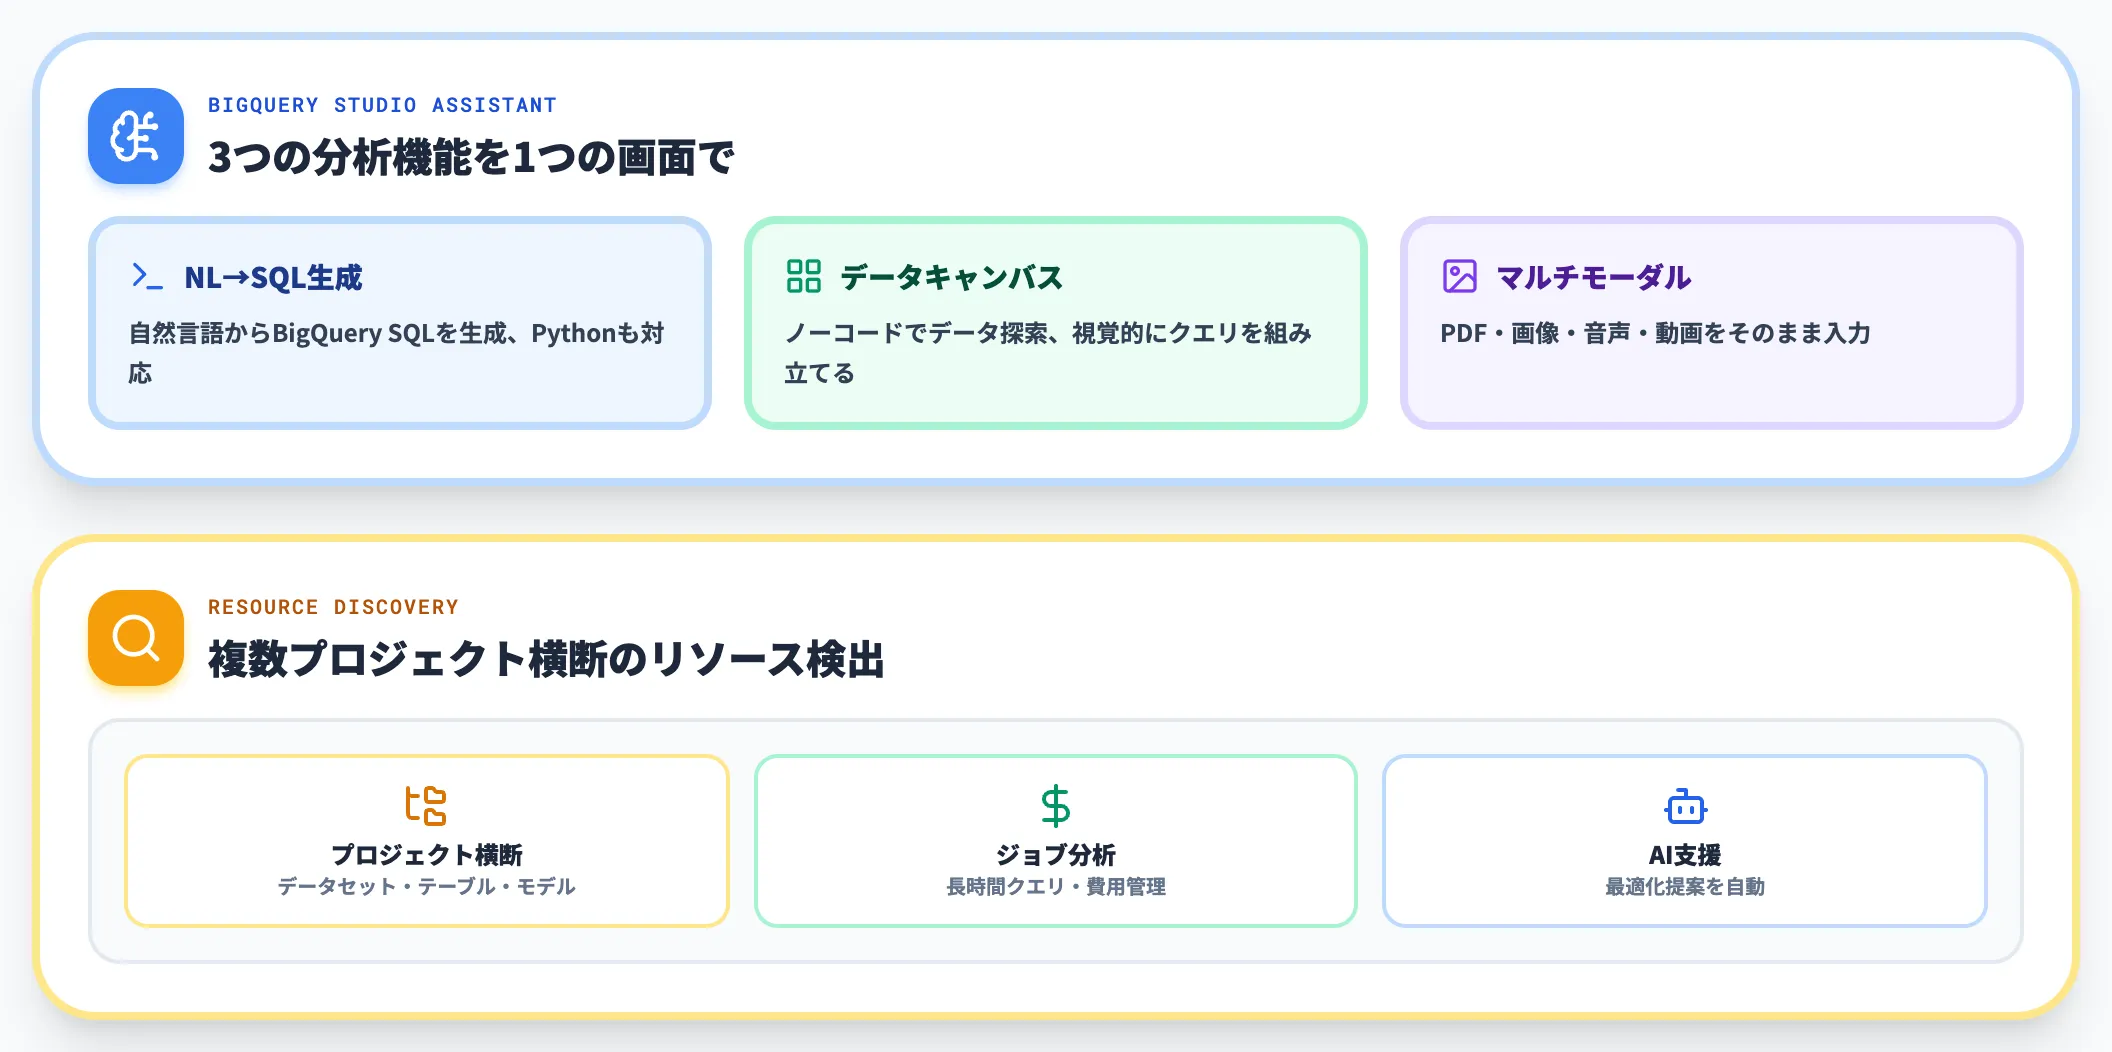This screenshot has width=2112, height=1052.
Task: Open the ジョブ分析 card title
Action: (1055, 855)
